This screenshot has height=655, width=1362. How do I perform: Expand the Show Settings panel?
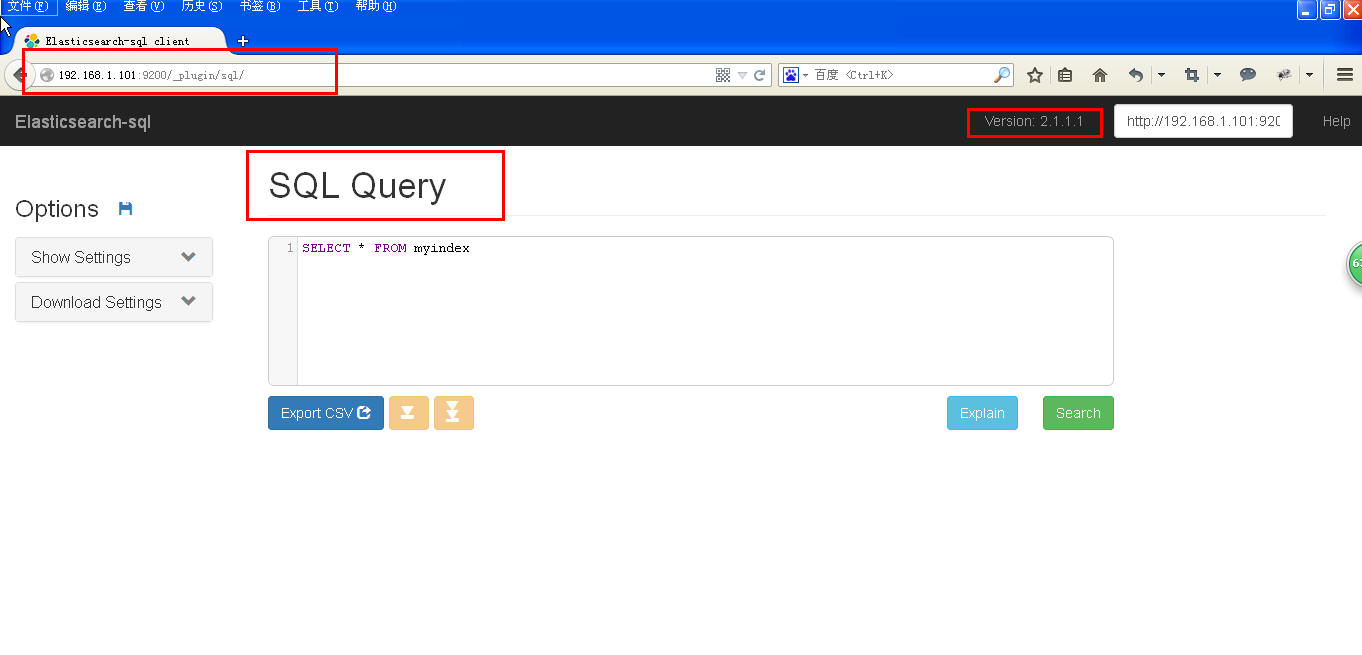(114, 257)
